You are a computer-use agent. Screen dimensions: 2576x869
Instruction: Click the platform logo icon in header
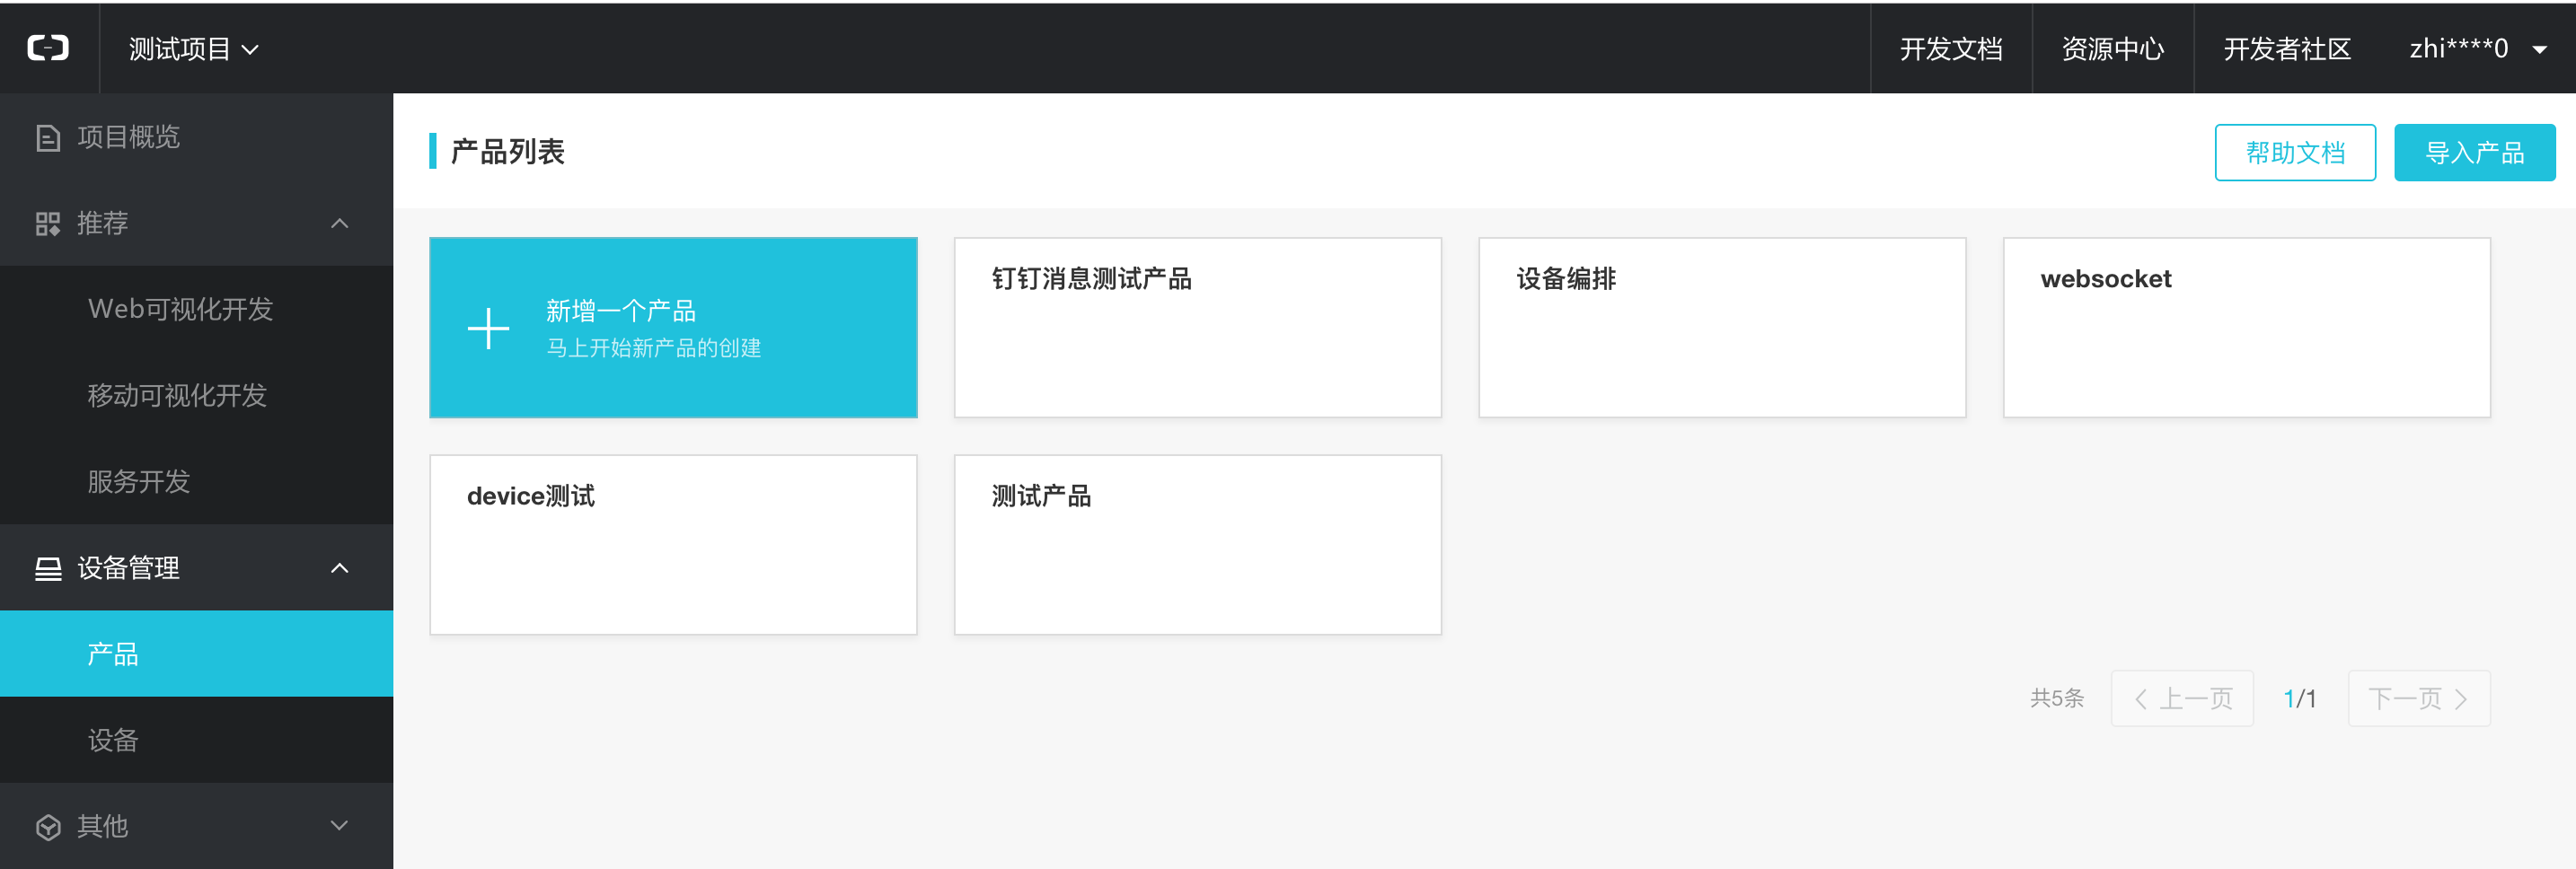[48, 48]
